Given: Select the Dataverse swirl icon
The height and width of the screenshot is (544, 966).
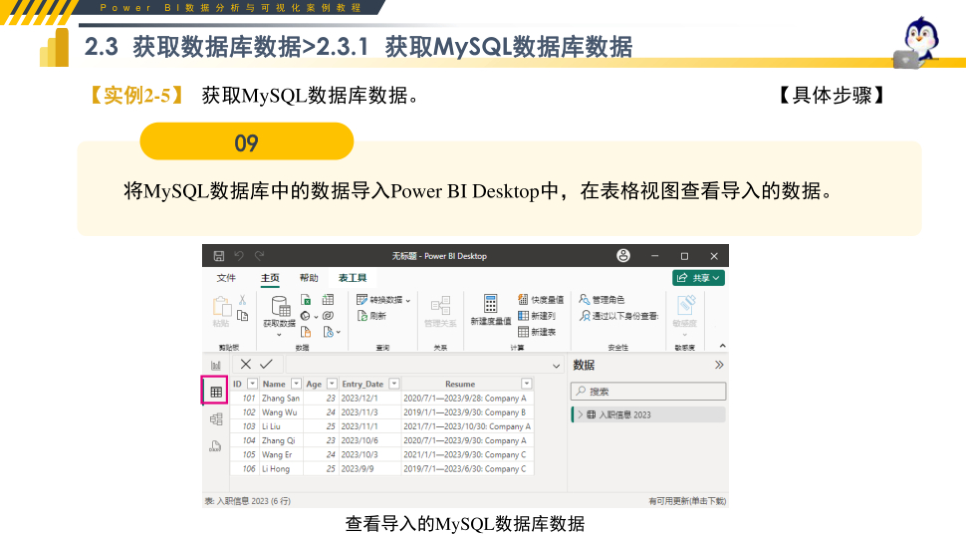Looking at the screenshot, I should click(x=328, y=316).
